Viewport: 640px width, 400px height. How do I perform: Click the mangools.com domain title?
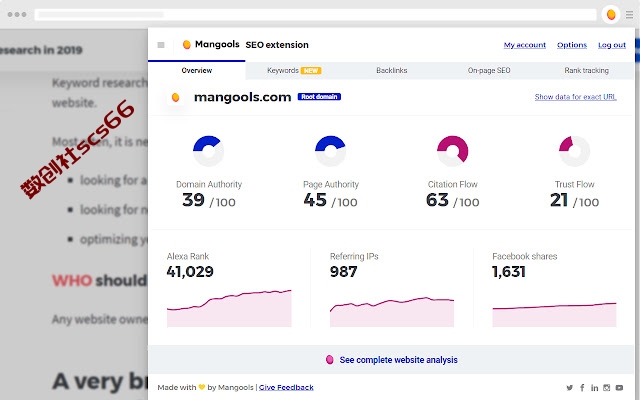point(242,97)
